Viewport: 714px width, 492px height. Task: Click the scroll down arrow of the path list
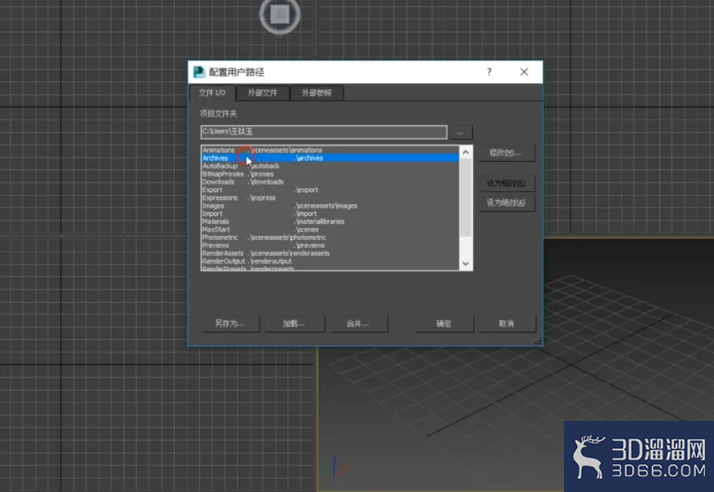[465, 264]
